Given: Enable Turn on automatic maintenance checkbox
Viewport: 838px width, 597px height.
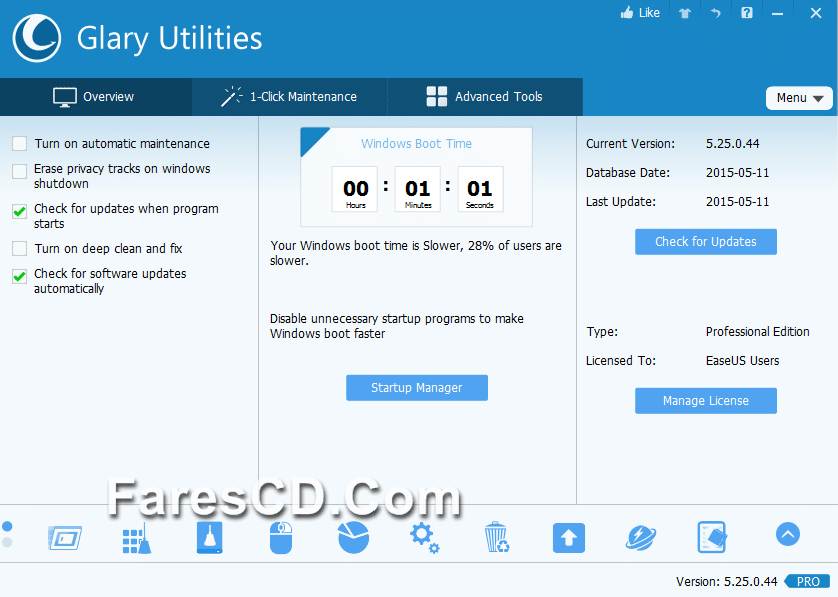Looking at the screenshot, I should pos(20,144).
